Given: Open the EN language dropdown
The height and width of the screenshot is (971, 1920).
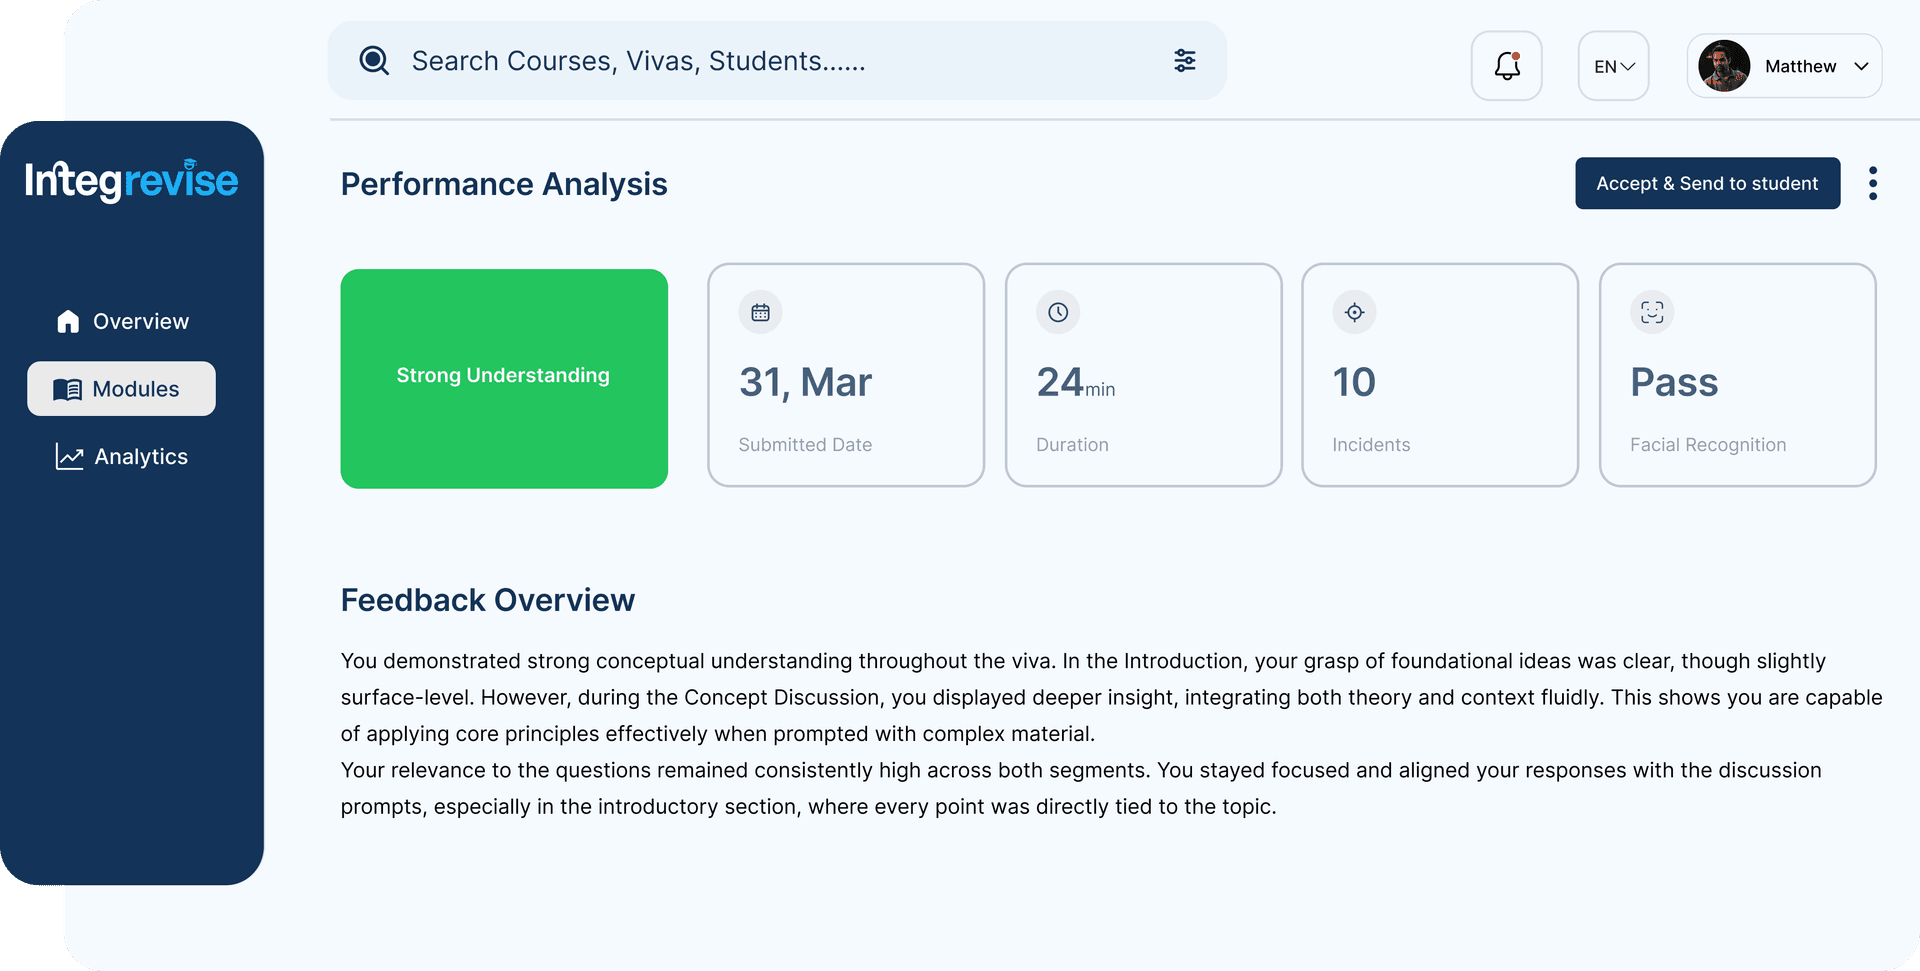Looking at the screenshot, I should 1612,65.
